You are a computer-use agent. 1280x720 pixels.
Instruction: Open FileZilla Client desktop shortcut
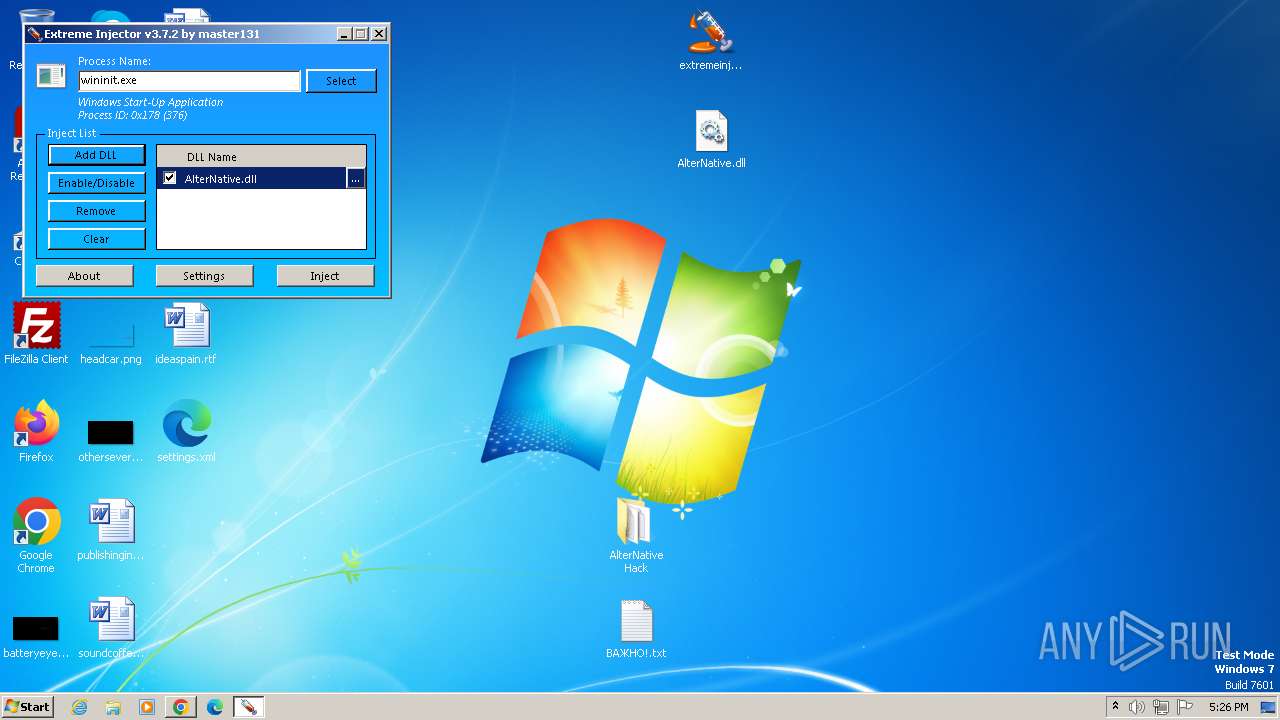tap(36, 334)
